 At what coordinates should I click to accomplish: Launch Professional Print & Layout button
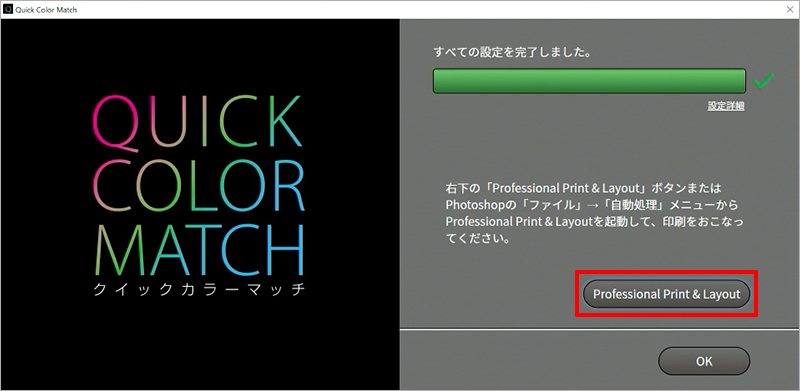pyautogui.click(x=666, y=294)
